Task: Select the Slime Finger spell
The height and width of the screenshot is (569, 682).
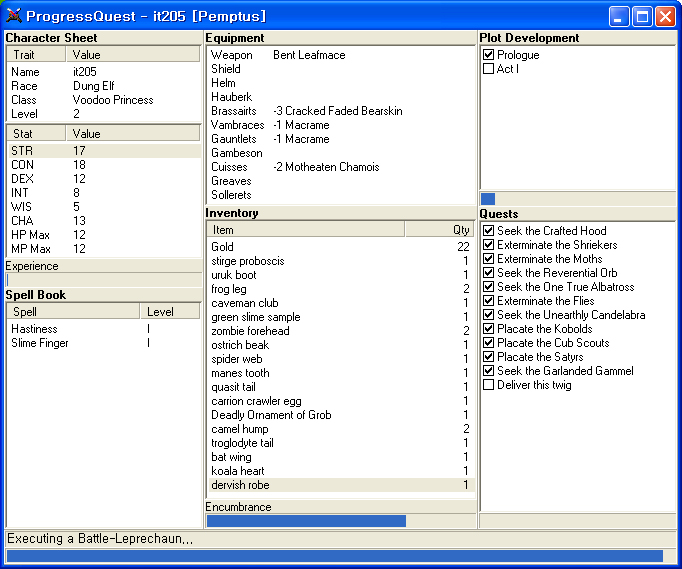Action: pos(104,343)
